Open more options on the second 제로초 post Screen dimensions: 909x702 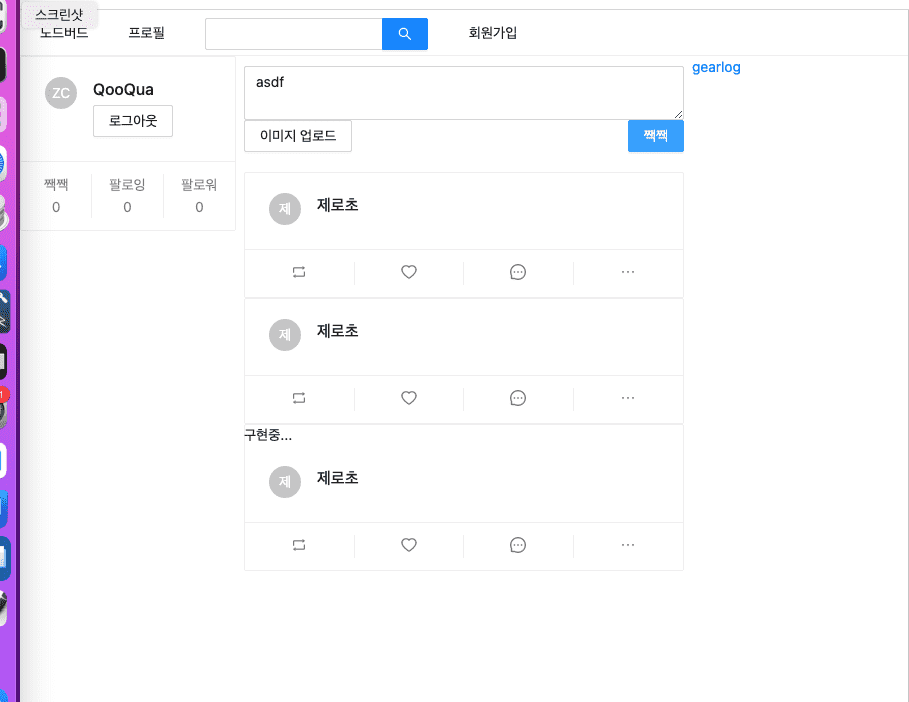tap(628, 398)
